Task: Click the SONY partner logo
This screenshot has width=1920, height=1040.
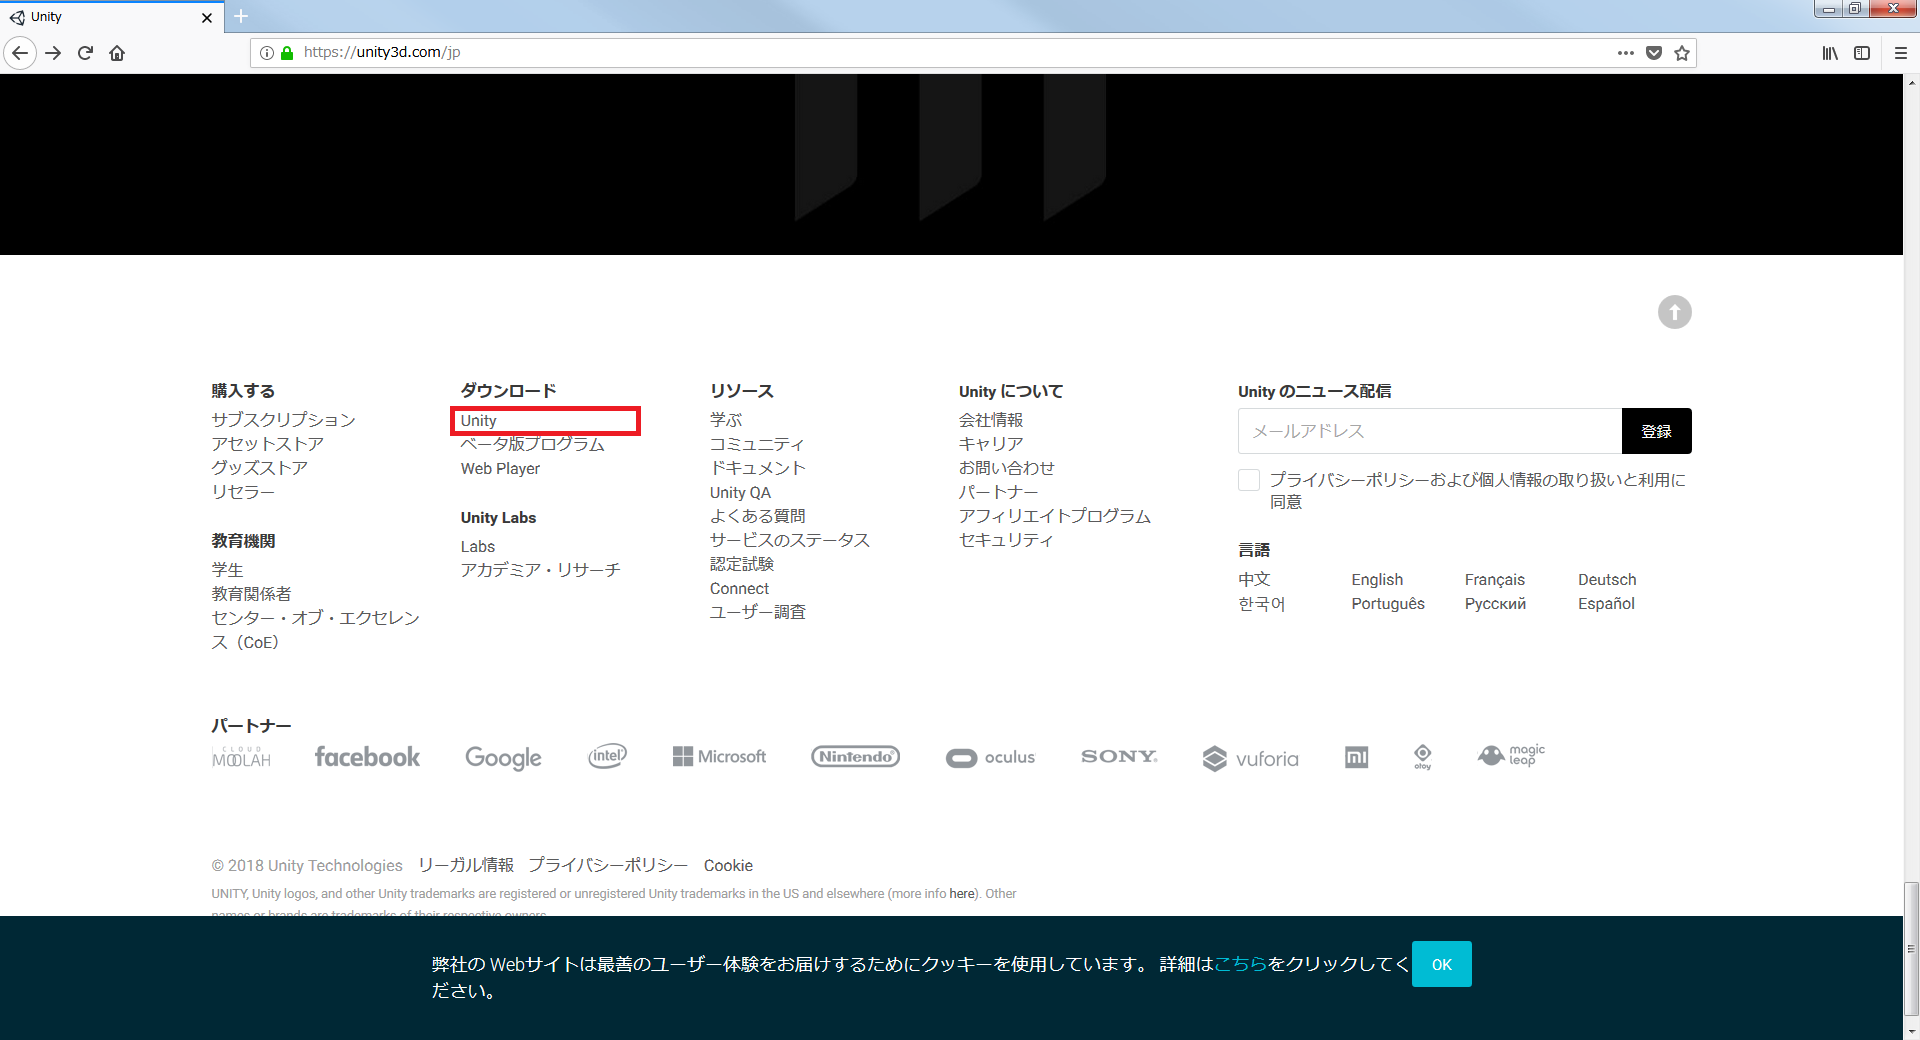Action: (1119, 757)
